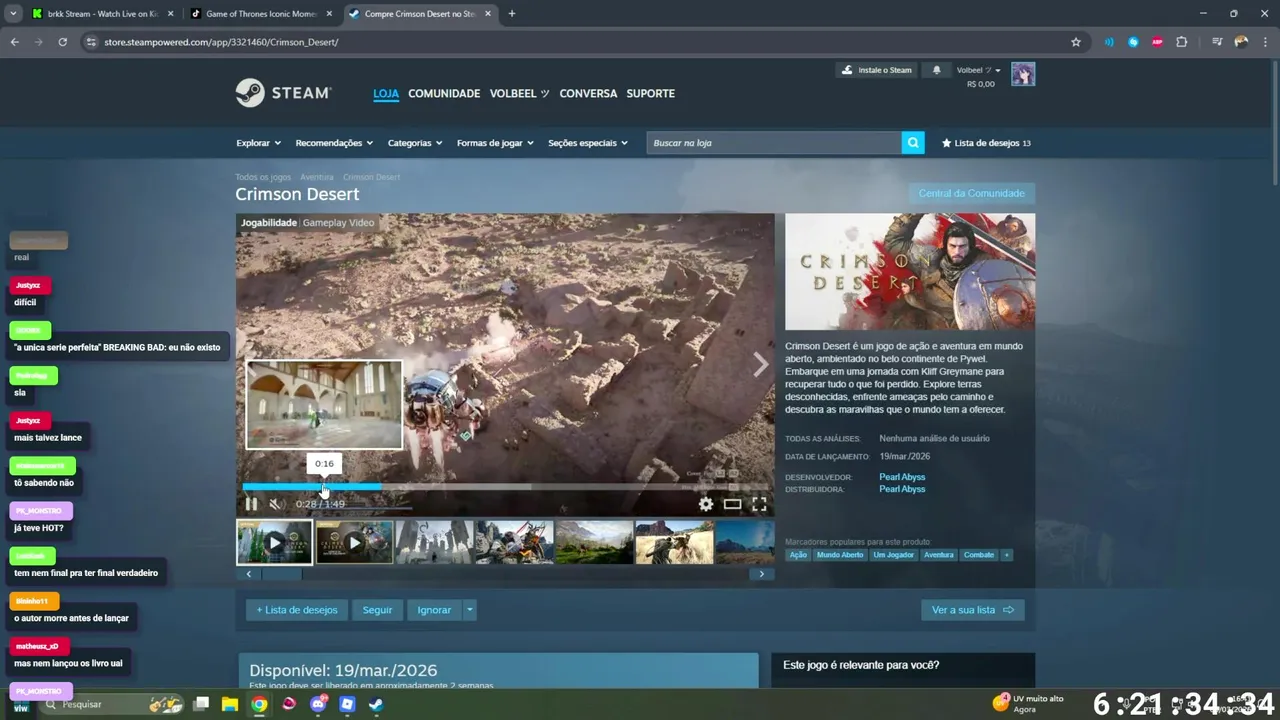Select the Mundo Aberto tag

(x=839, y=555)
